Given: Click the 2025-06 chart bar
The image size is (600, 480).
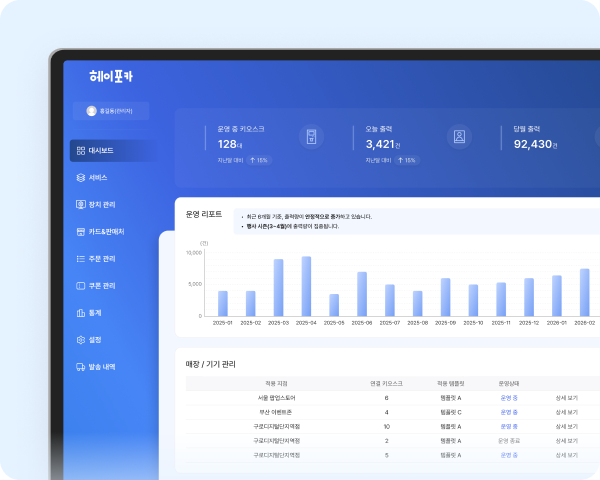Looking at the screenshot, I should [x=362, y=294].
